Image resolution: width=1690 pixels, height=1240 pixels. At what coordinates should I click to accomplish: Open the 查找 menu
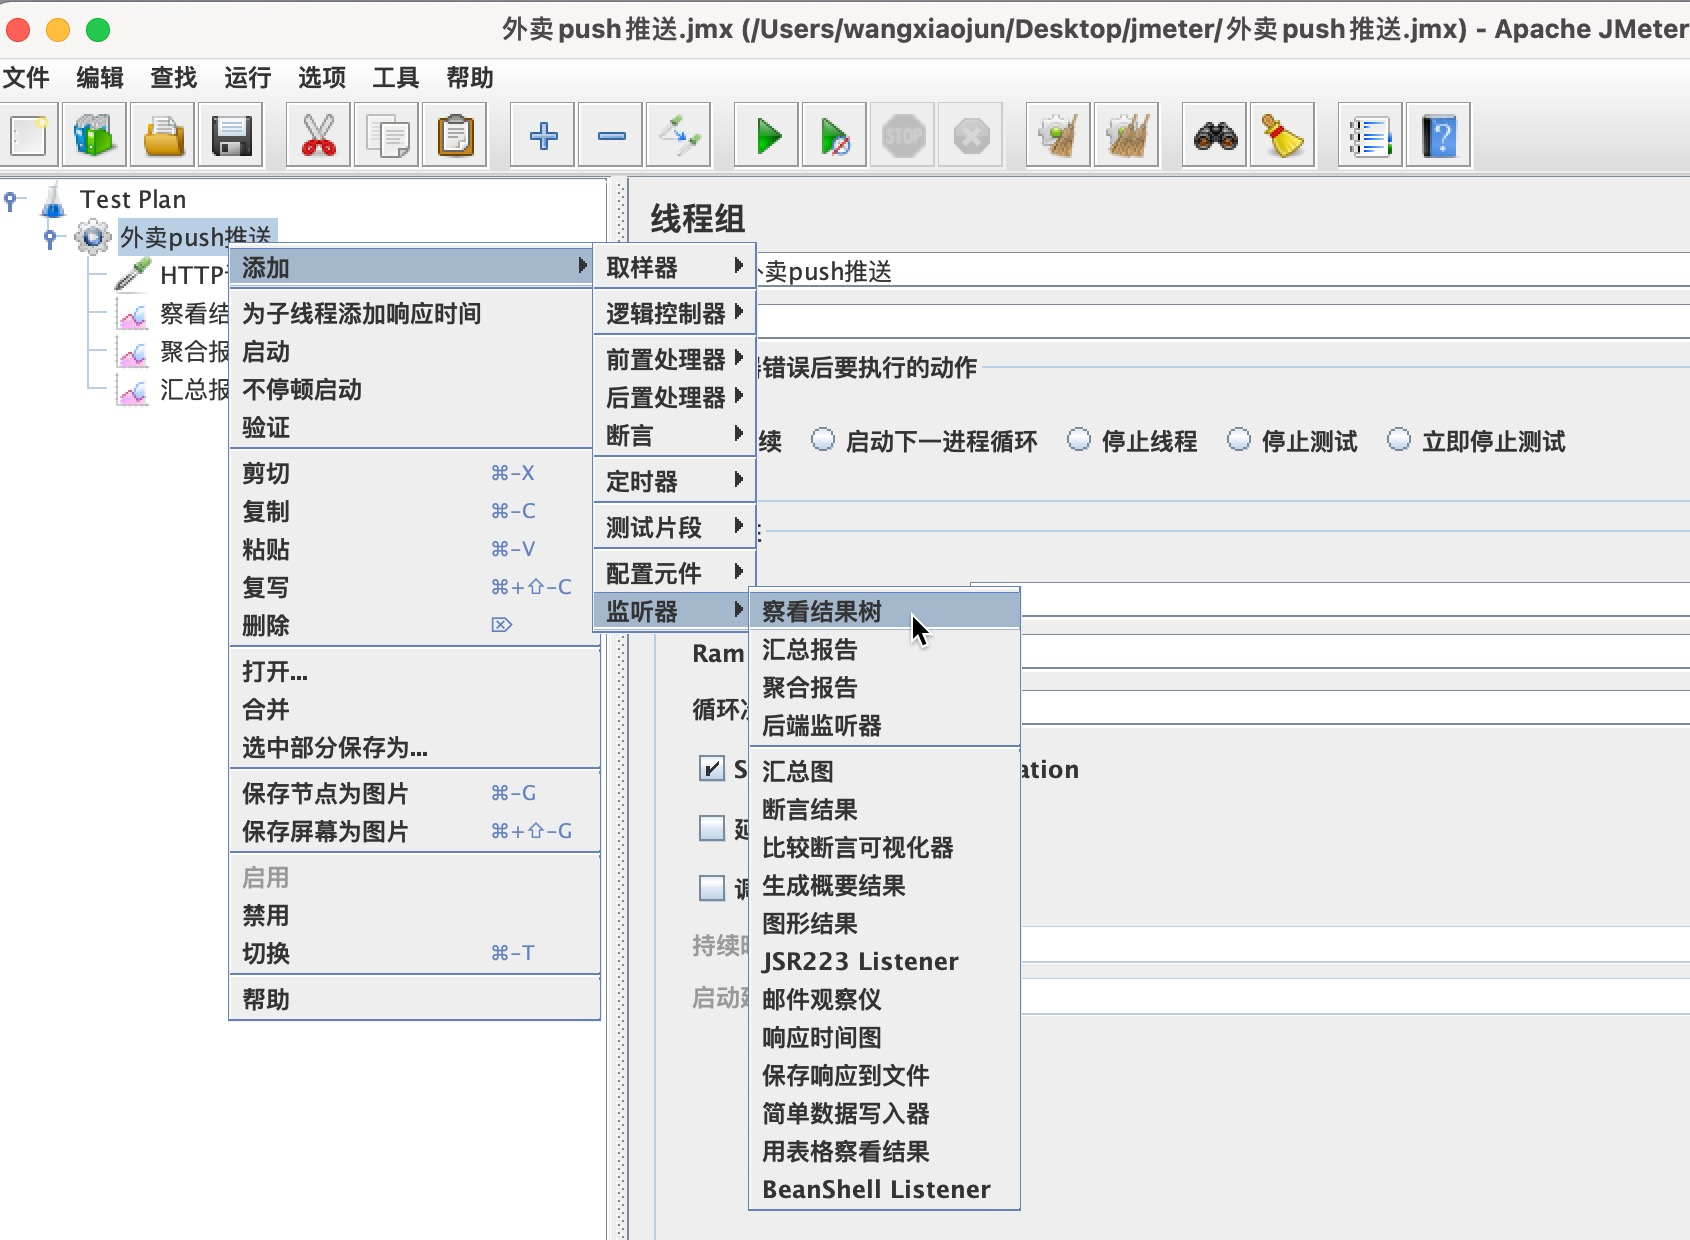click(173, 78)
